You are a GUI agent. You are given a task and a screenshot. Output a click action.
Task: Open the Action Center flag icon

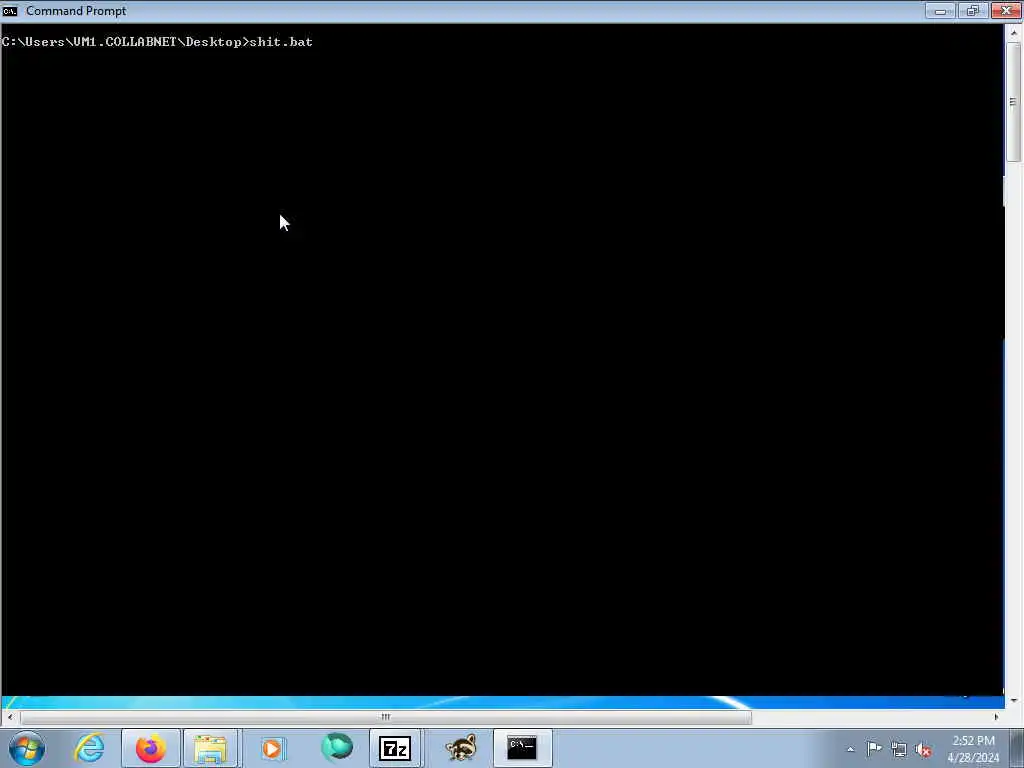coord(874,748)
